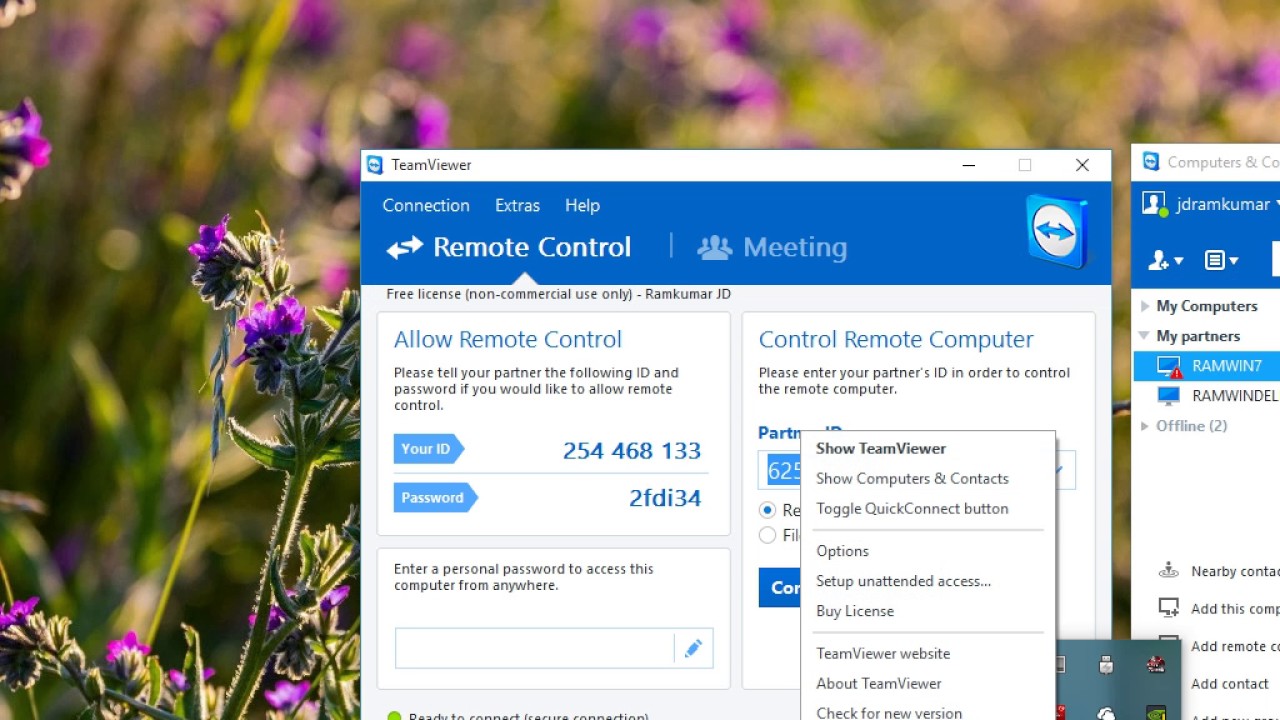Switch to the Meeting tab
The image size is (1280, 720).
point(772,247)
